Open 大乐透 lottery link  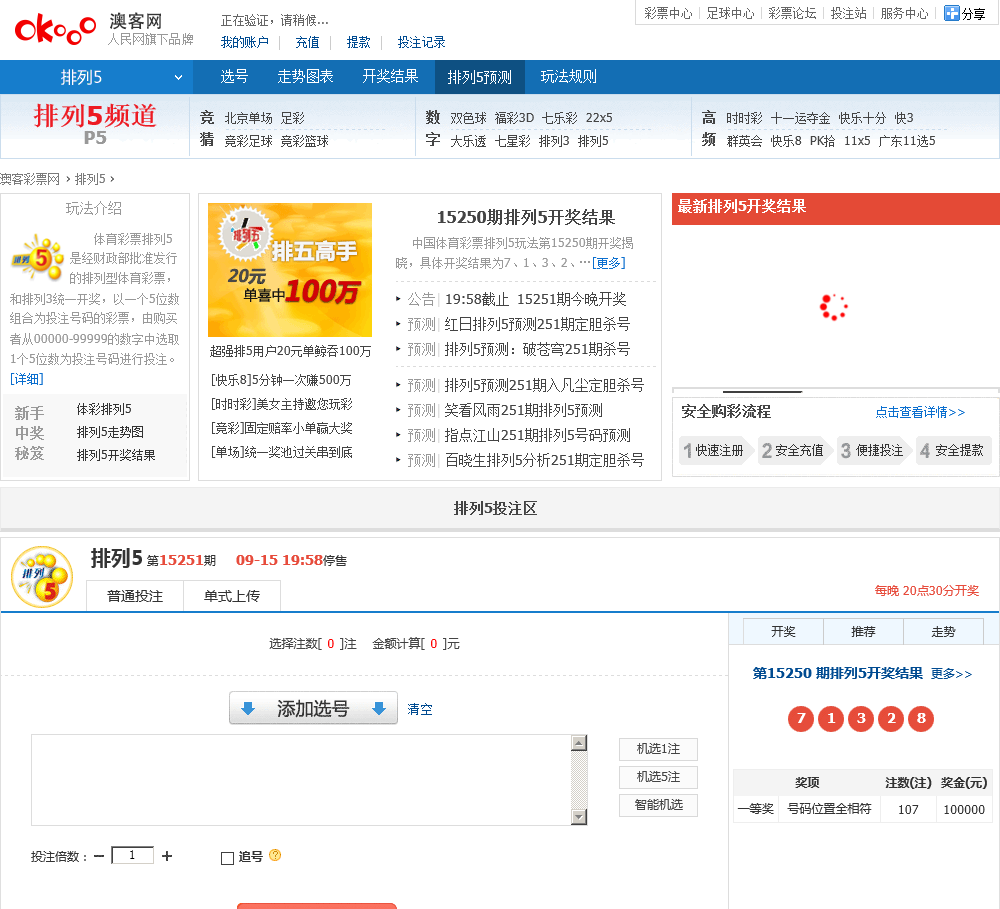point(468,141)
